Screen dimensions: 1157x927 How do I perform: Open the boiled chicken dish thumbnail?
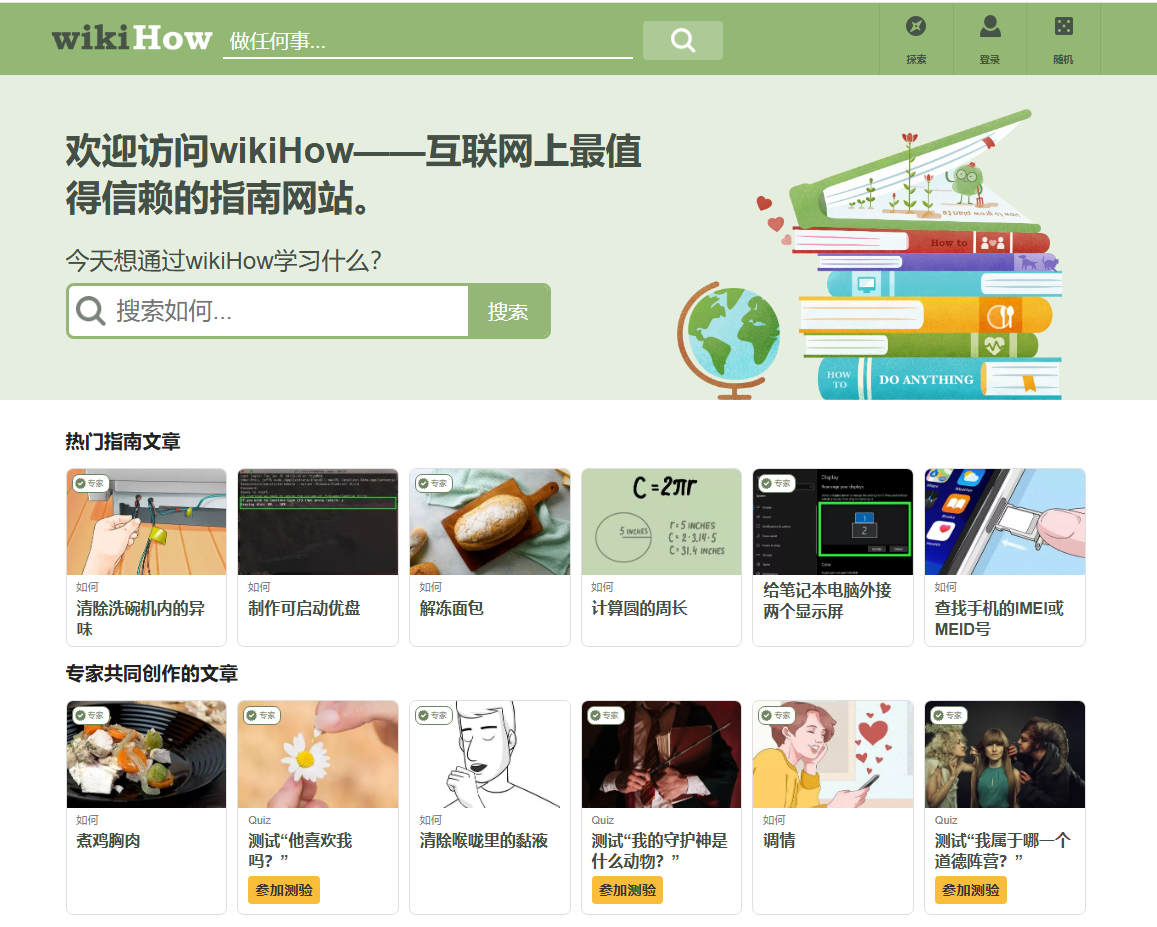[x=146, y=754]
